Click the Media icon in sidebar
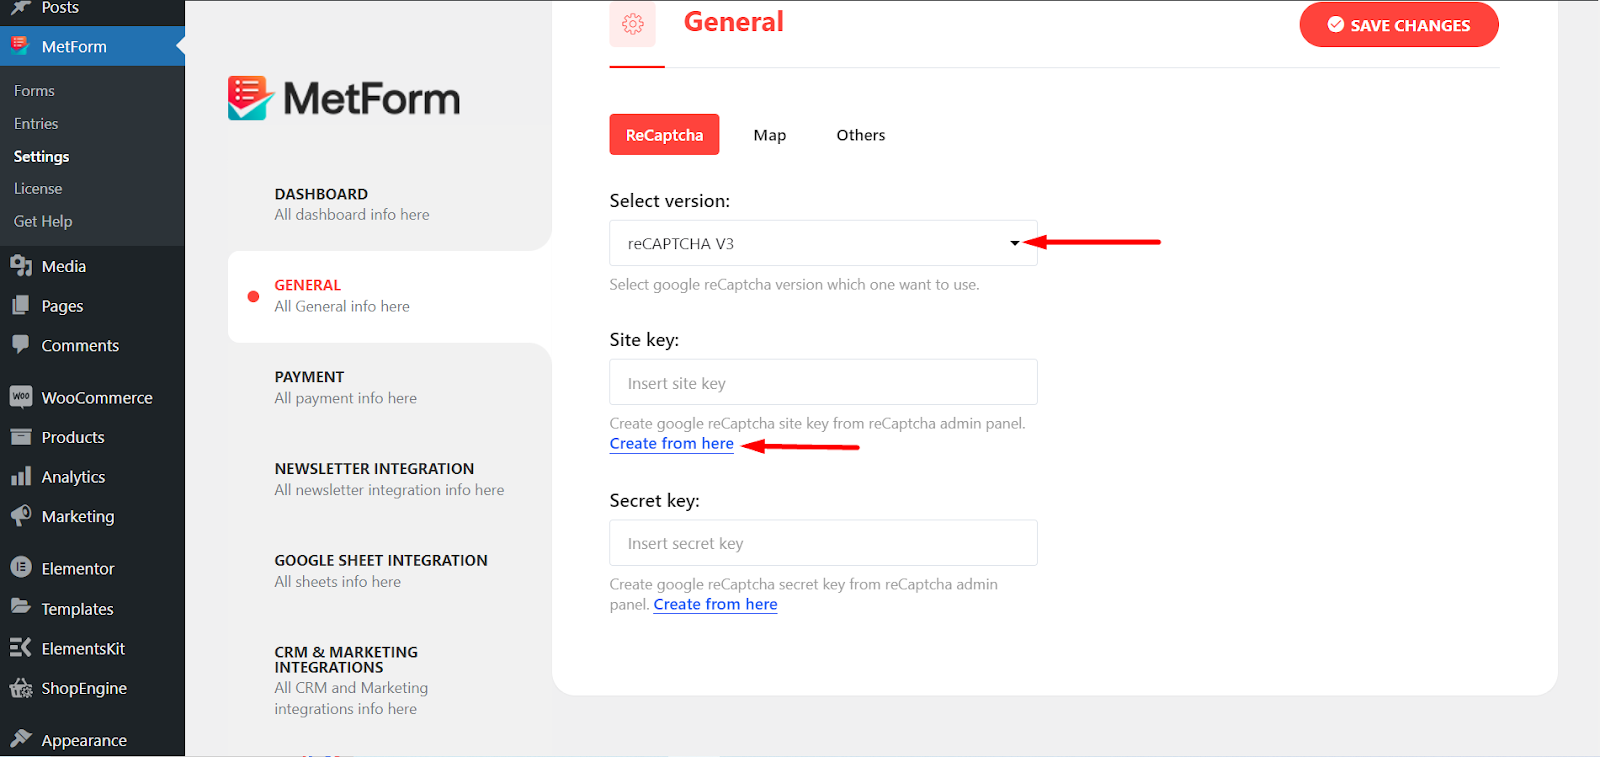1600x757 pixels. (x=21, y=265)
